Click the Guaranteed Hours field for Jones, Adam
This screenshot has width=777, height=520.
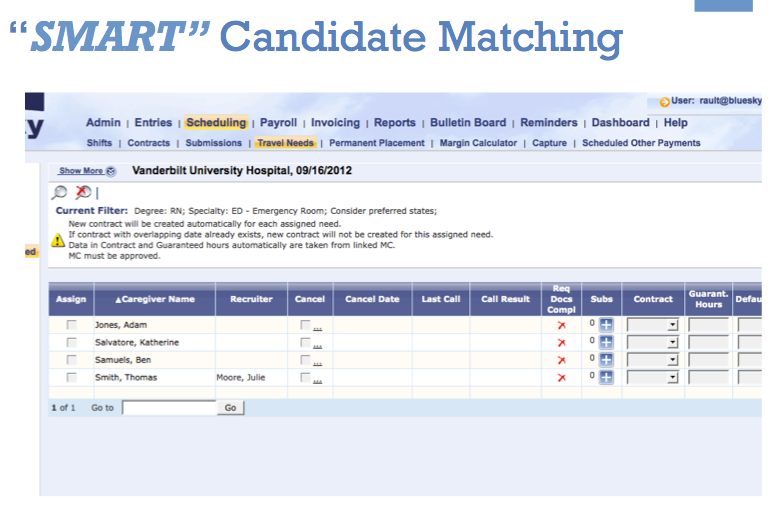(708, 325)
